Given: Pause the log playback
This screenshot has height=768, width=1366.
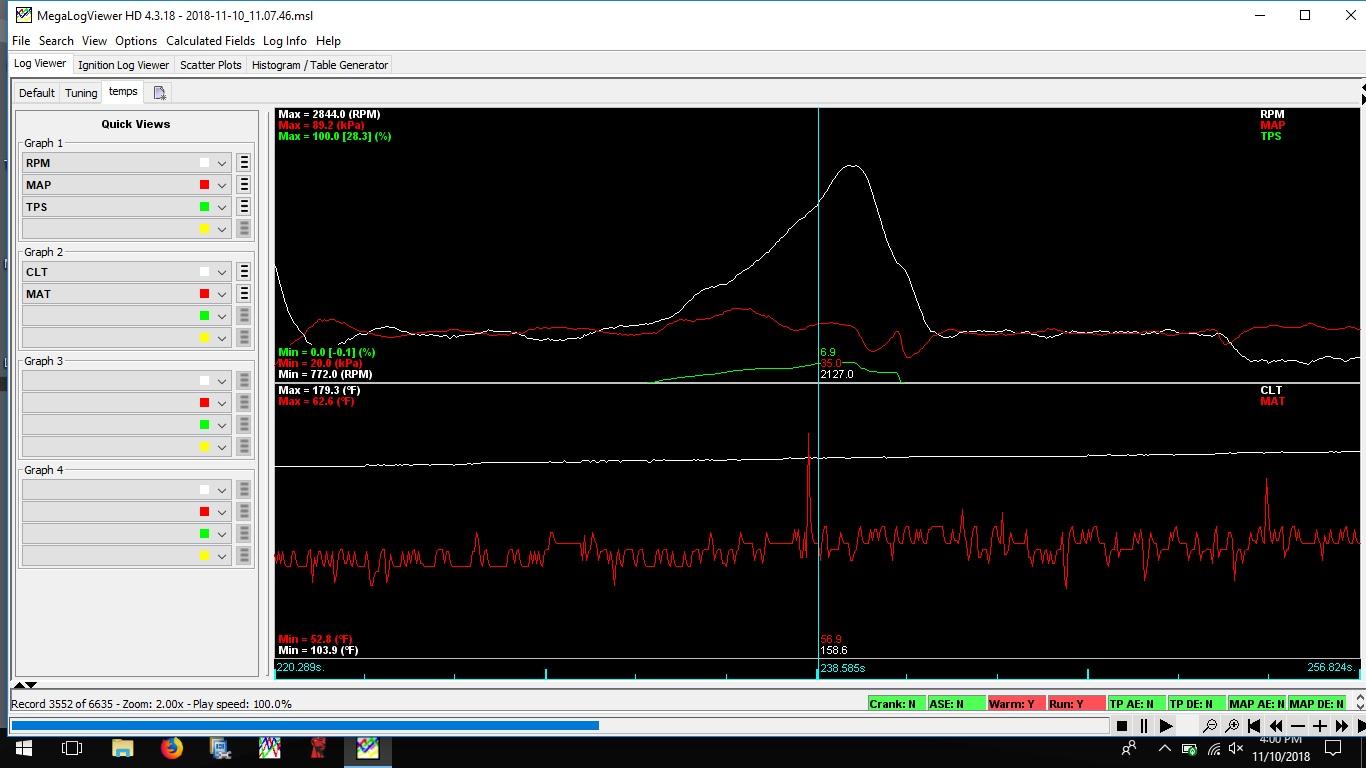Looking at the screenshot, I should tap(1144, 726).
